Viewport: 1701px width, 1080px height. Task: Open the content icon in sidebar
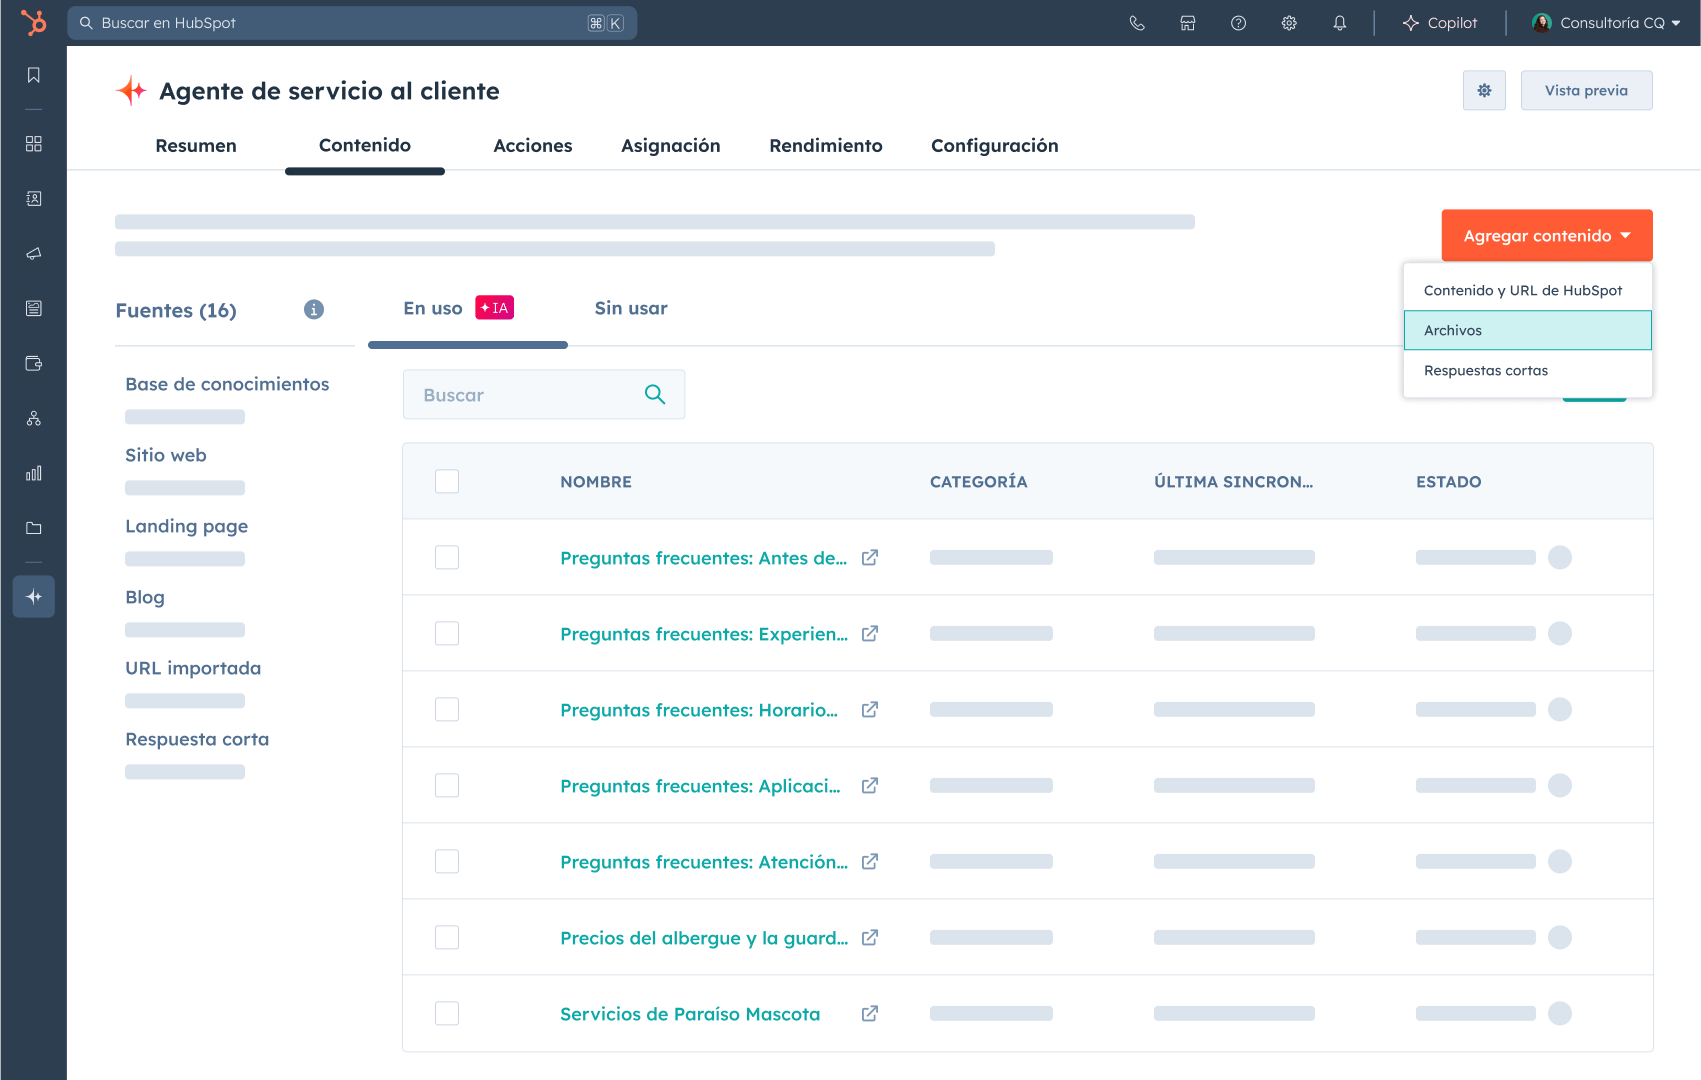pyautogui.click(x=34, y=308)
